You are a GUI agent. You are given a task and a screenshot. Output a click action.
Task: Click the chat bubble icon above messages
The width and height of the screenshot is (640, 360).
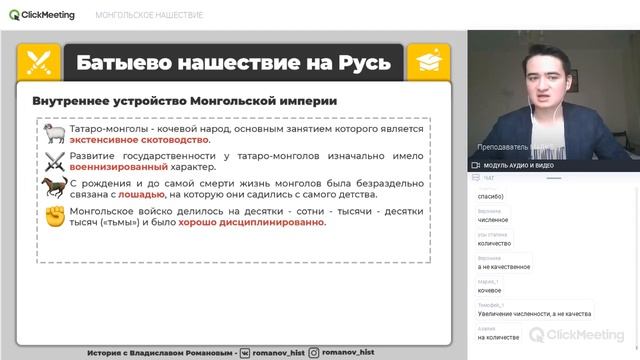click(476, 178)
